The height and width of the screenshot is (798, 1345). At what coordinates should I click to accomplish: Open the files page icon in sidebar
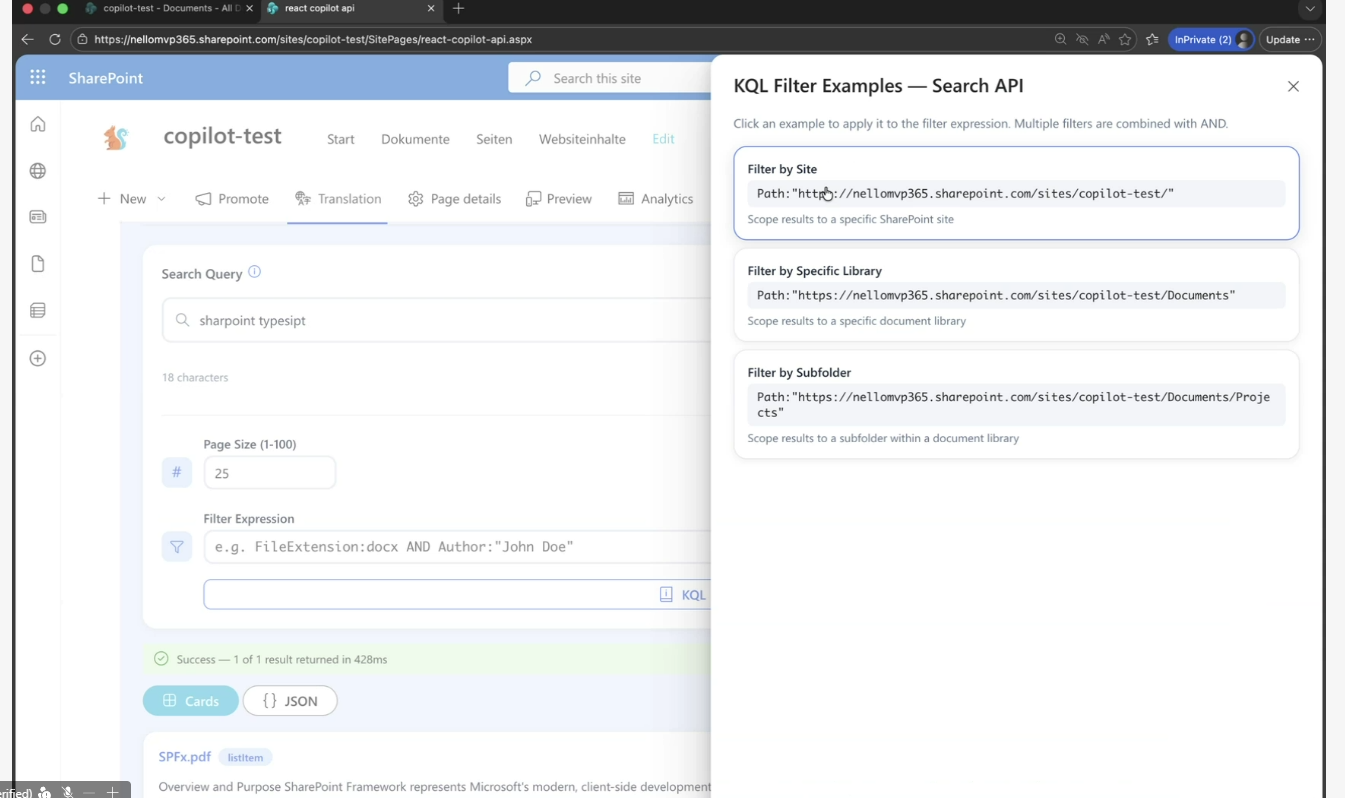click(x=38, y=264)
